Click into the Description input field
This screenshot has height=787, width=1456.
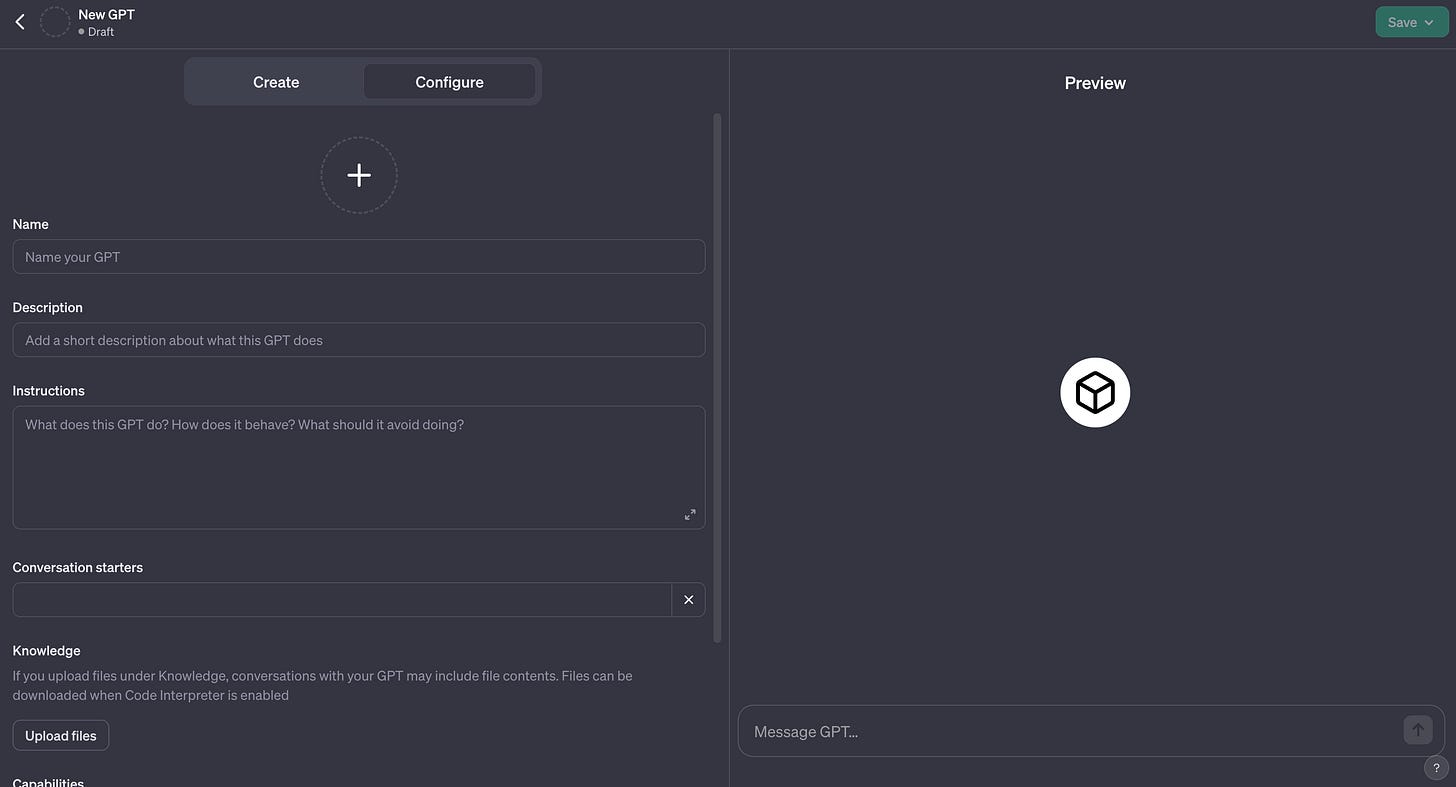359,340
